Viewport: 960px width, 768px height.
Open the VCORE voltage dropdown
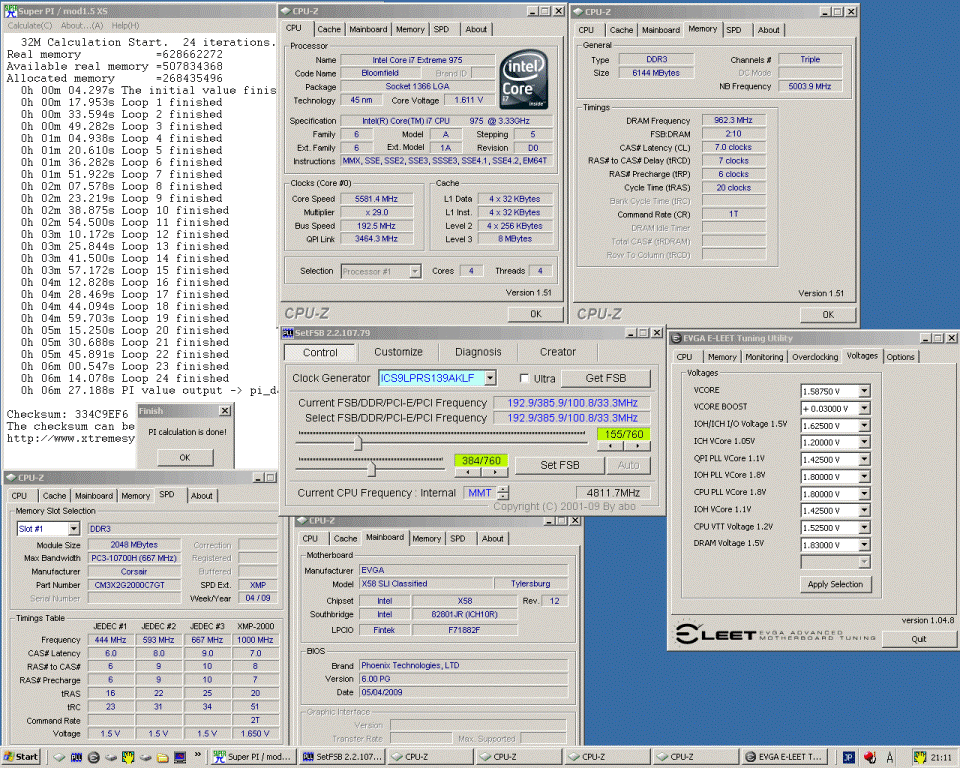point(864,391)
